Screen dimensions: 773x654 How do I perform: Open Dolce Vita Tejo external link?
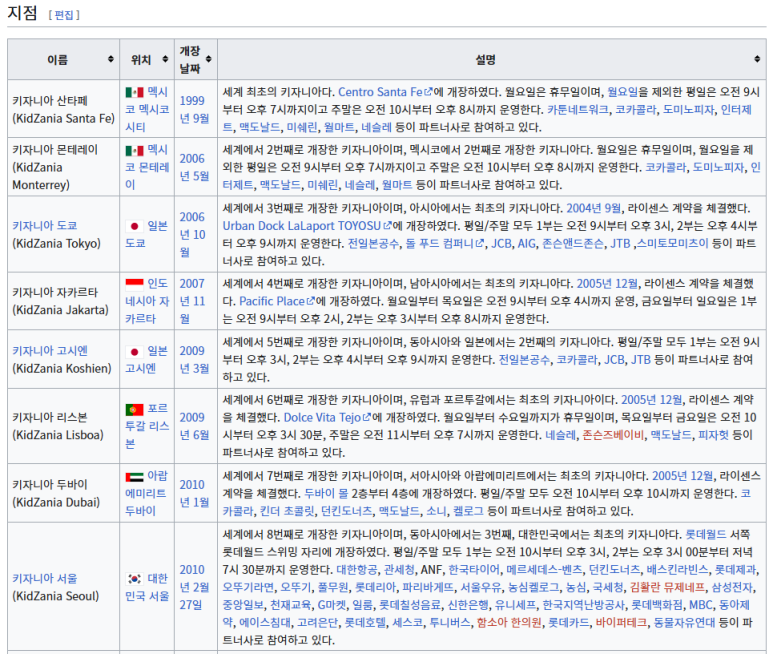(x=327, y=417)
